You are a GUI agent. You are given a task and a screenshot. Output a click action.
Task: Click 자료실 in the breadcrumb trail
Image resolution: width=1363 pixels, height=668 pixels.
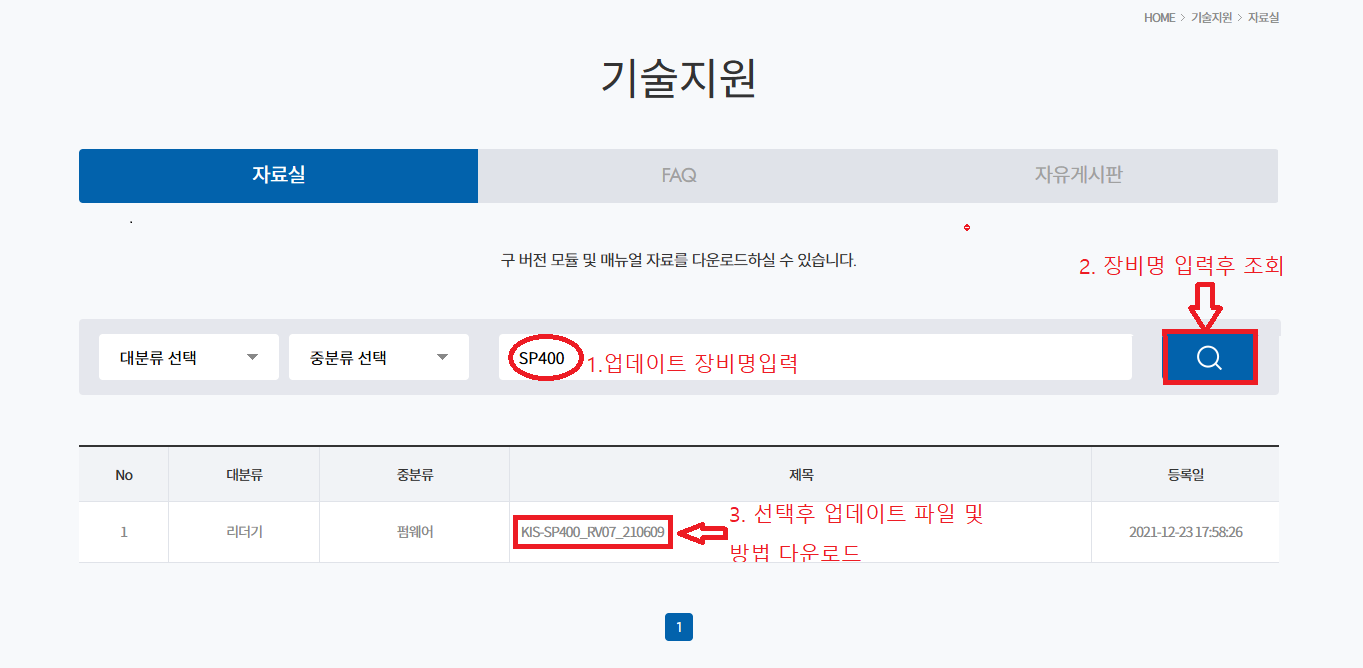[1263, 18]
